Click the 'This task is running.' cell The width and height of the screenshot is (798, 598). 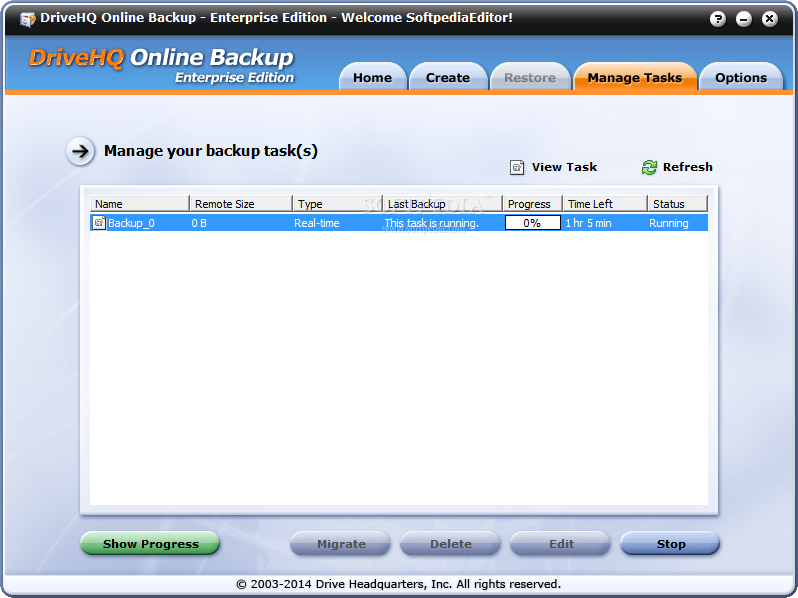[432, 223]
